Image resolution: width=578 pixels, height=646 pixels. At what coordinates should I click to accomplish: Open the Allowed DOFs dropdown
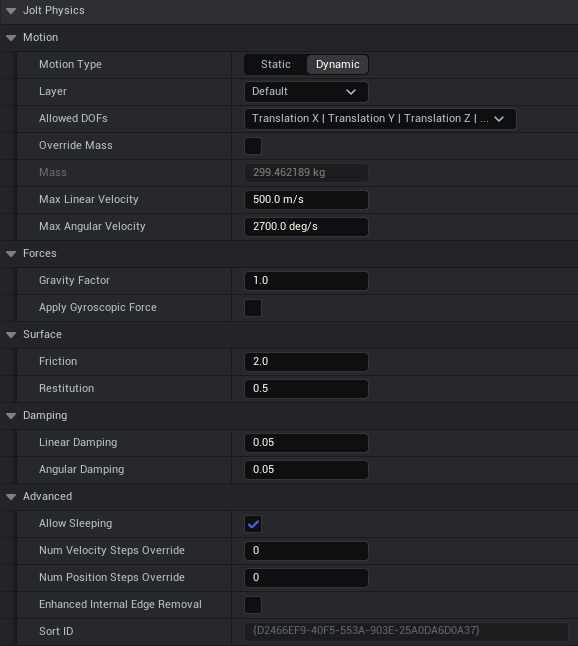[380, 119]
